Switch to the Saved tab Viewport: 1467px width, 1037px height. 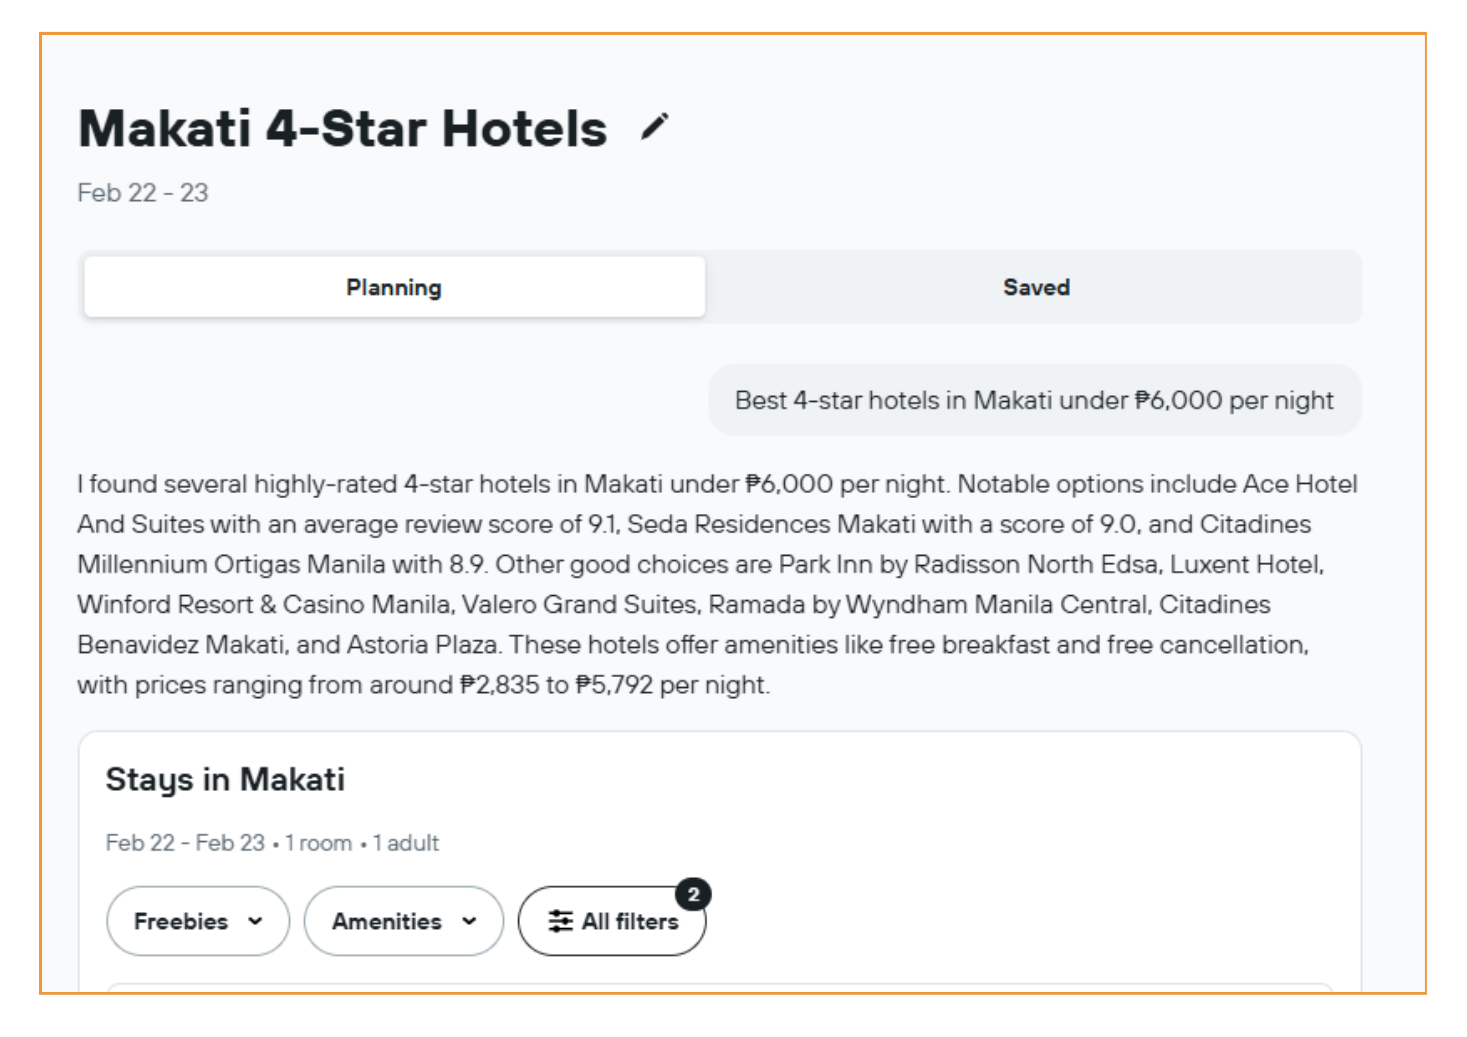(x=1035, y=287)
